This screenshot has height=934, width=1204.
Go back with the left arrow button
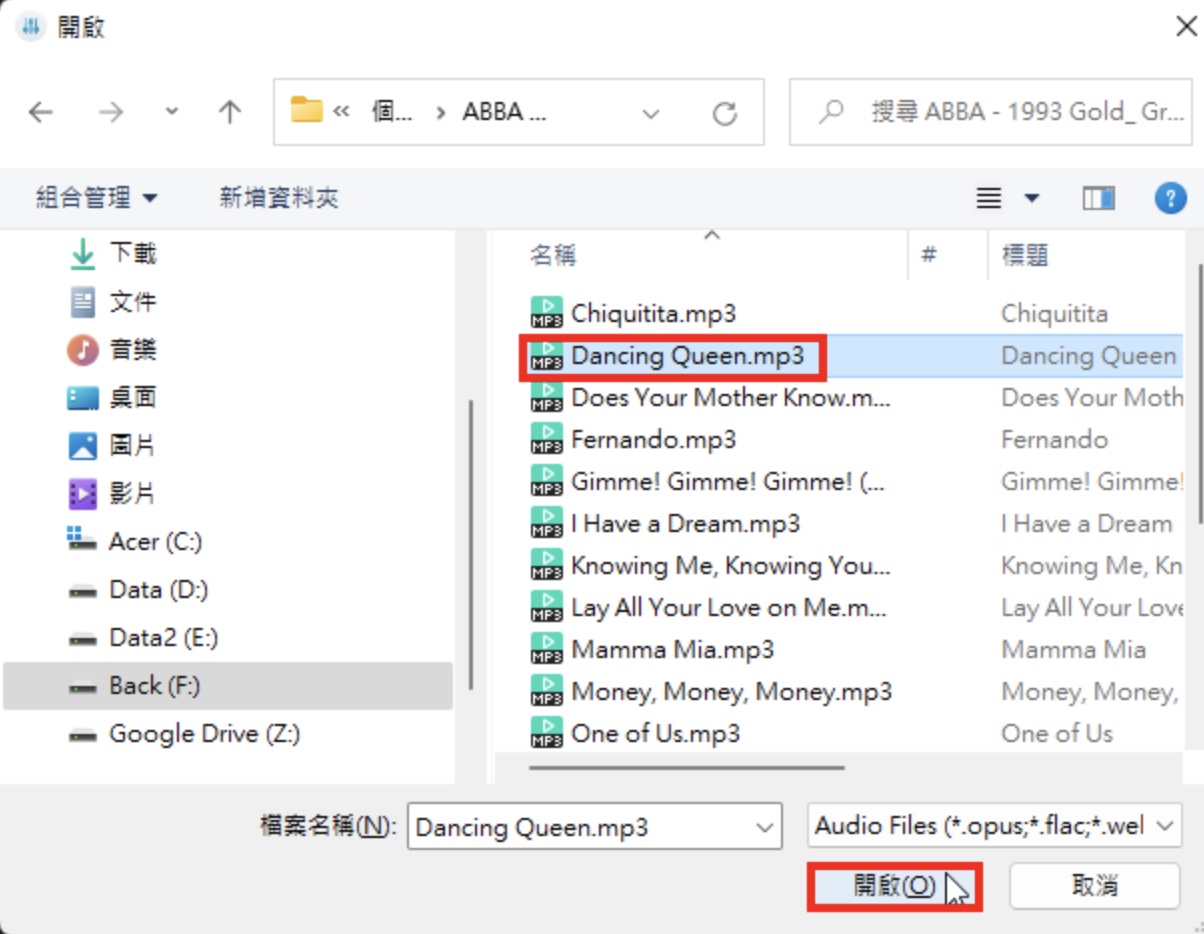click(41, 112)
